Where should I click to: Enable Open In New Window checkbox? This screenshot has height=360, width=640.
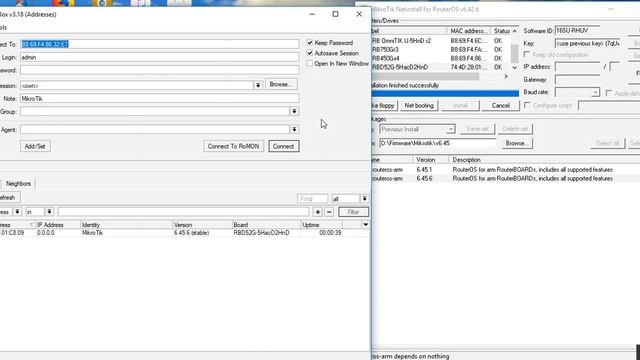[310, 64]
